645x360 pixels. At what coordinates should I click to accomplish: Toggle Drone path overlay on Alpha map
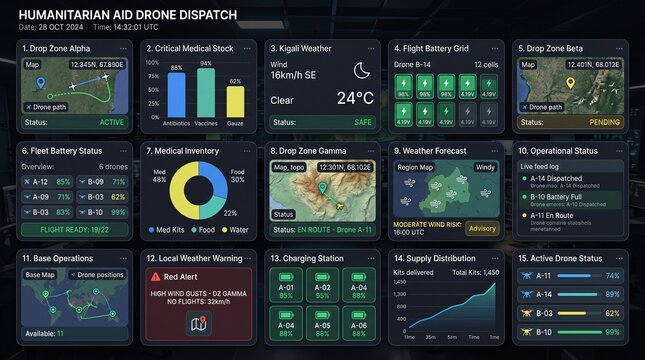pyautogui.click(x=46, y=107)
